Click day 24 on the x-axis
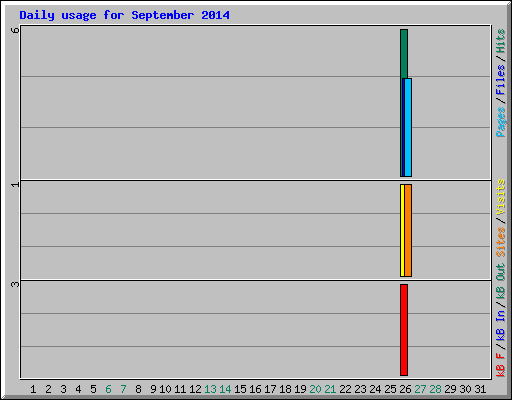The image size is (512, 400). point(375,389)
